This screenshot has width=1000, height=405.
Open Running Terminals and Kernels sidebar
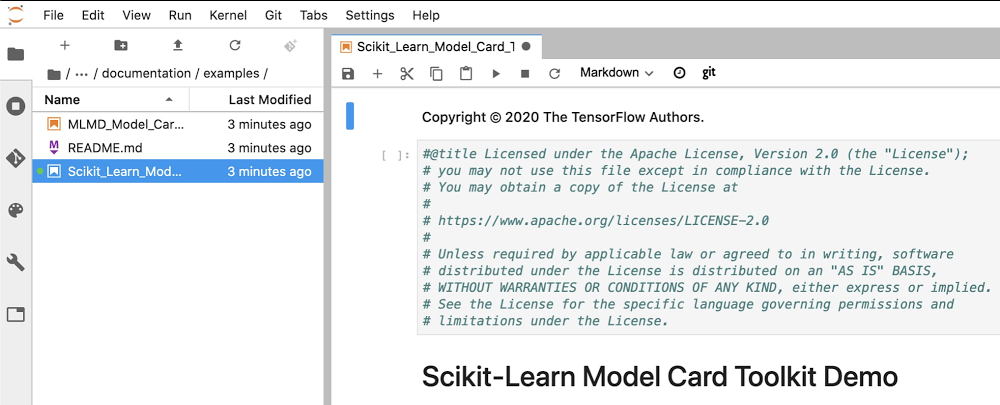pyautogui.click(x=16, y=106)
